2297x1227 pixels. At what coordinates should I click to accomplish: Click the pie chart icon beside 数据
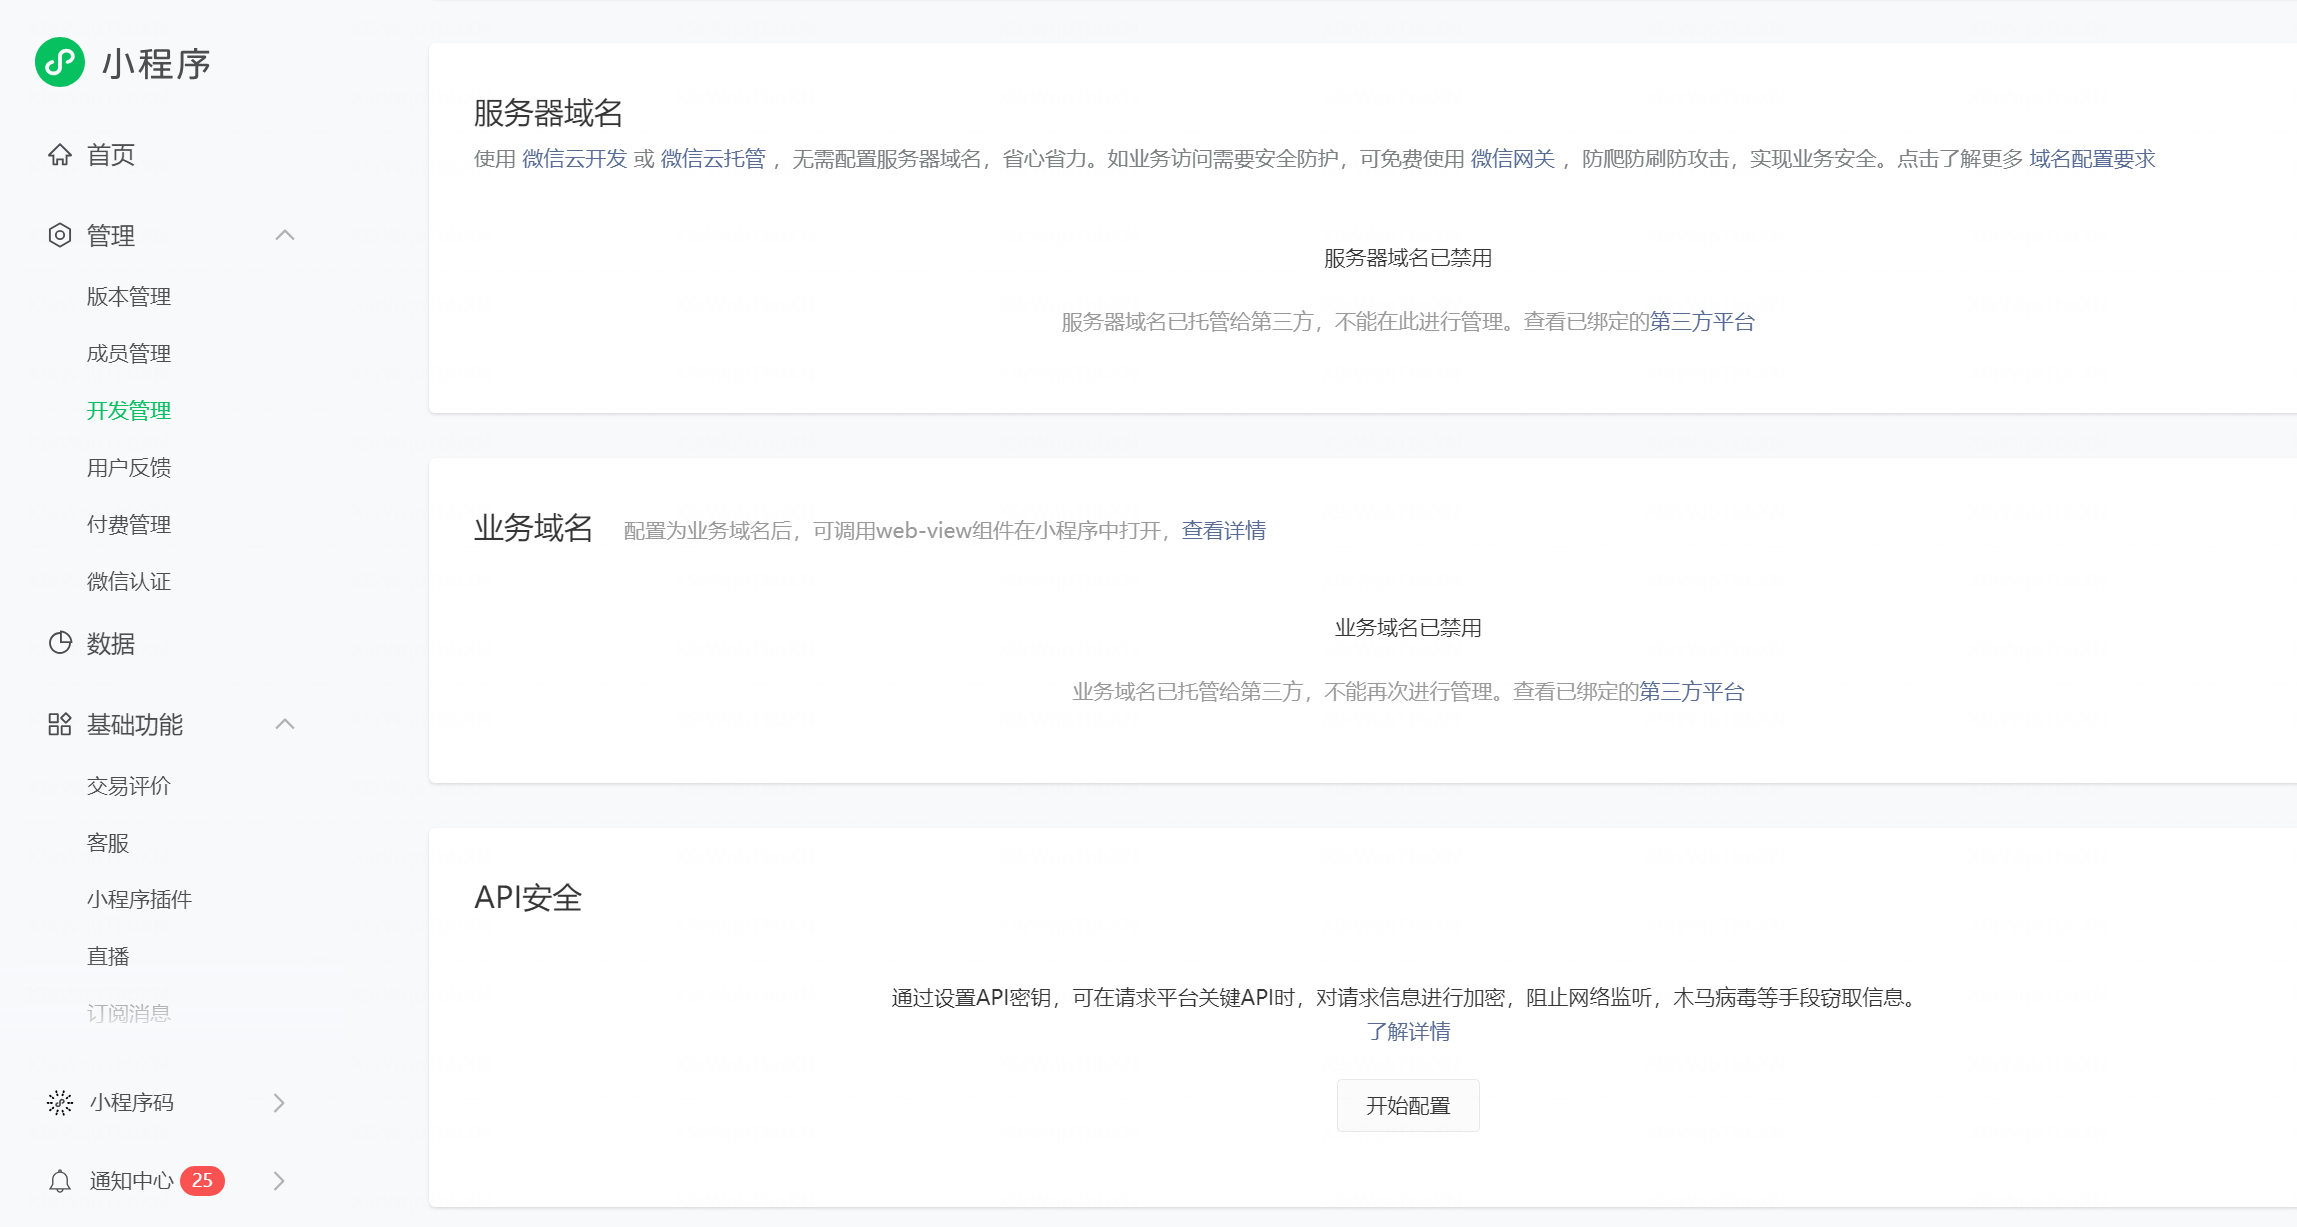tap(60, 643)
